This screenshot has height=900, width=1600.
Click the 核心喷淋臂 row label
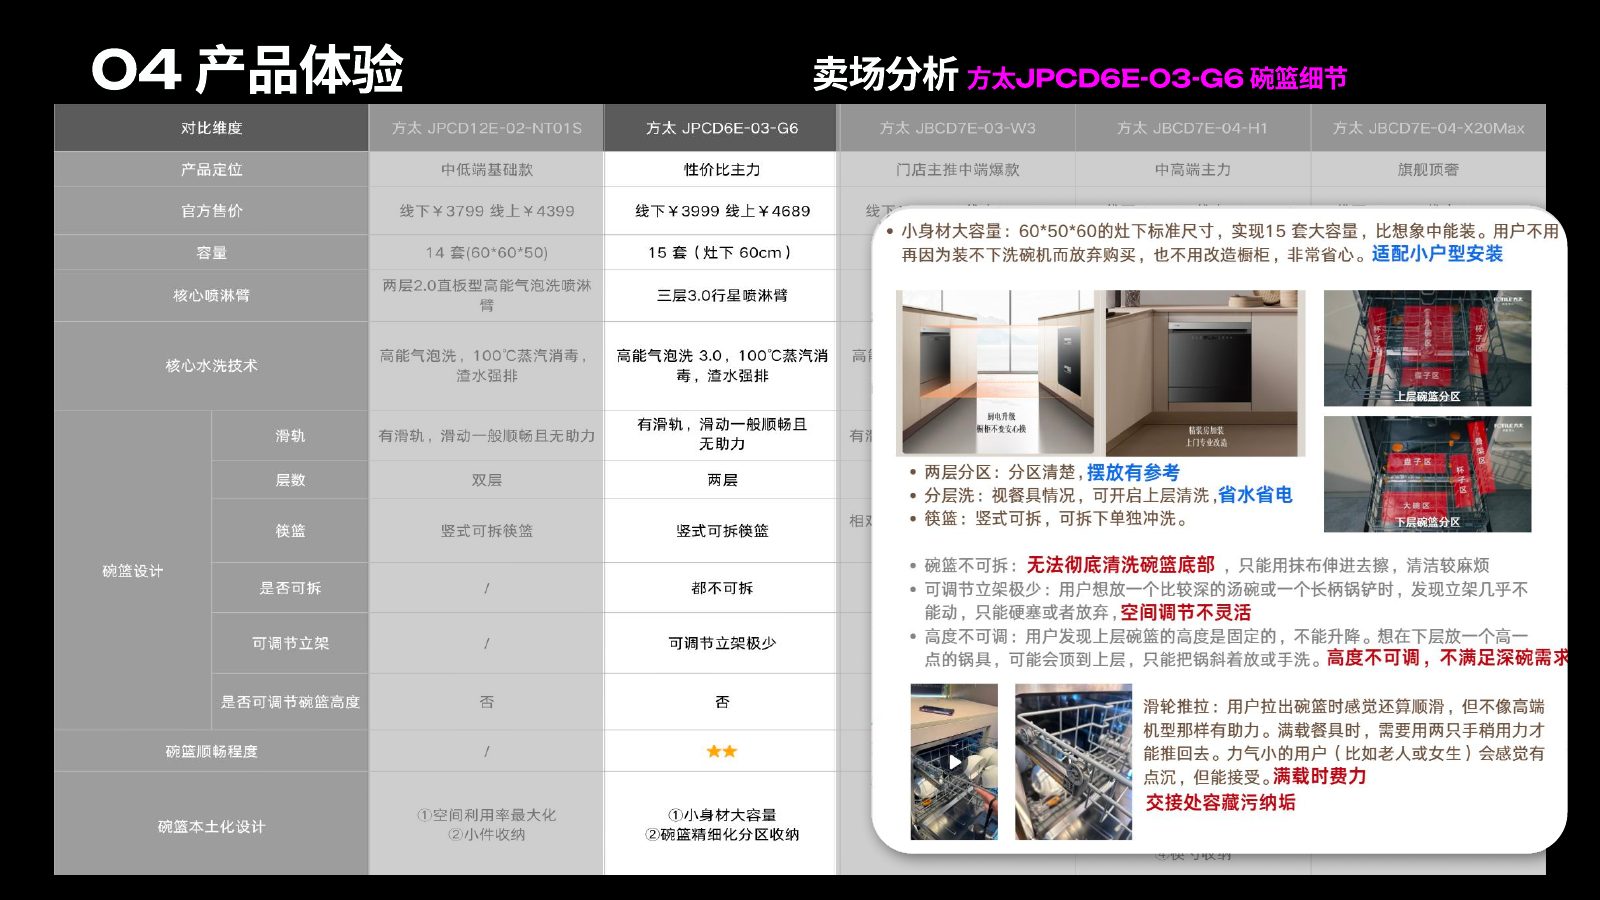coord(211,295)
